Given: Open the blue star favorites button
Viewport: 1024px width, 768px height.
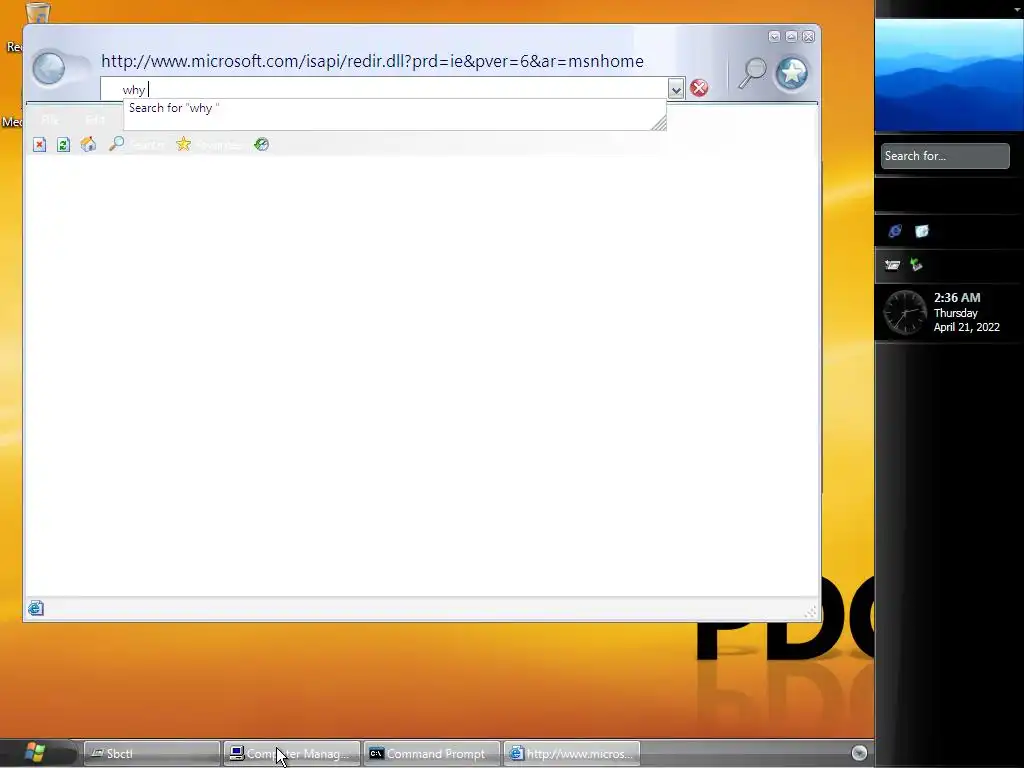Looking at the screenshot, I should 792,73.
